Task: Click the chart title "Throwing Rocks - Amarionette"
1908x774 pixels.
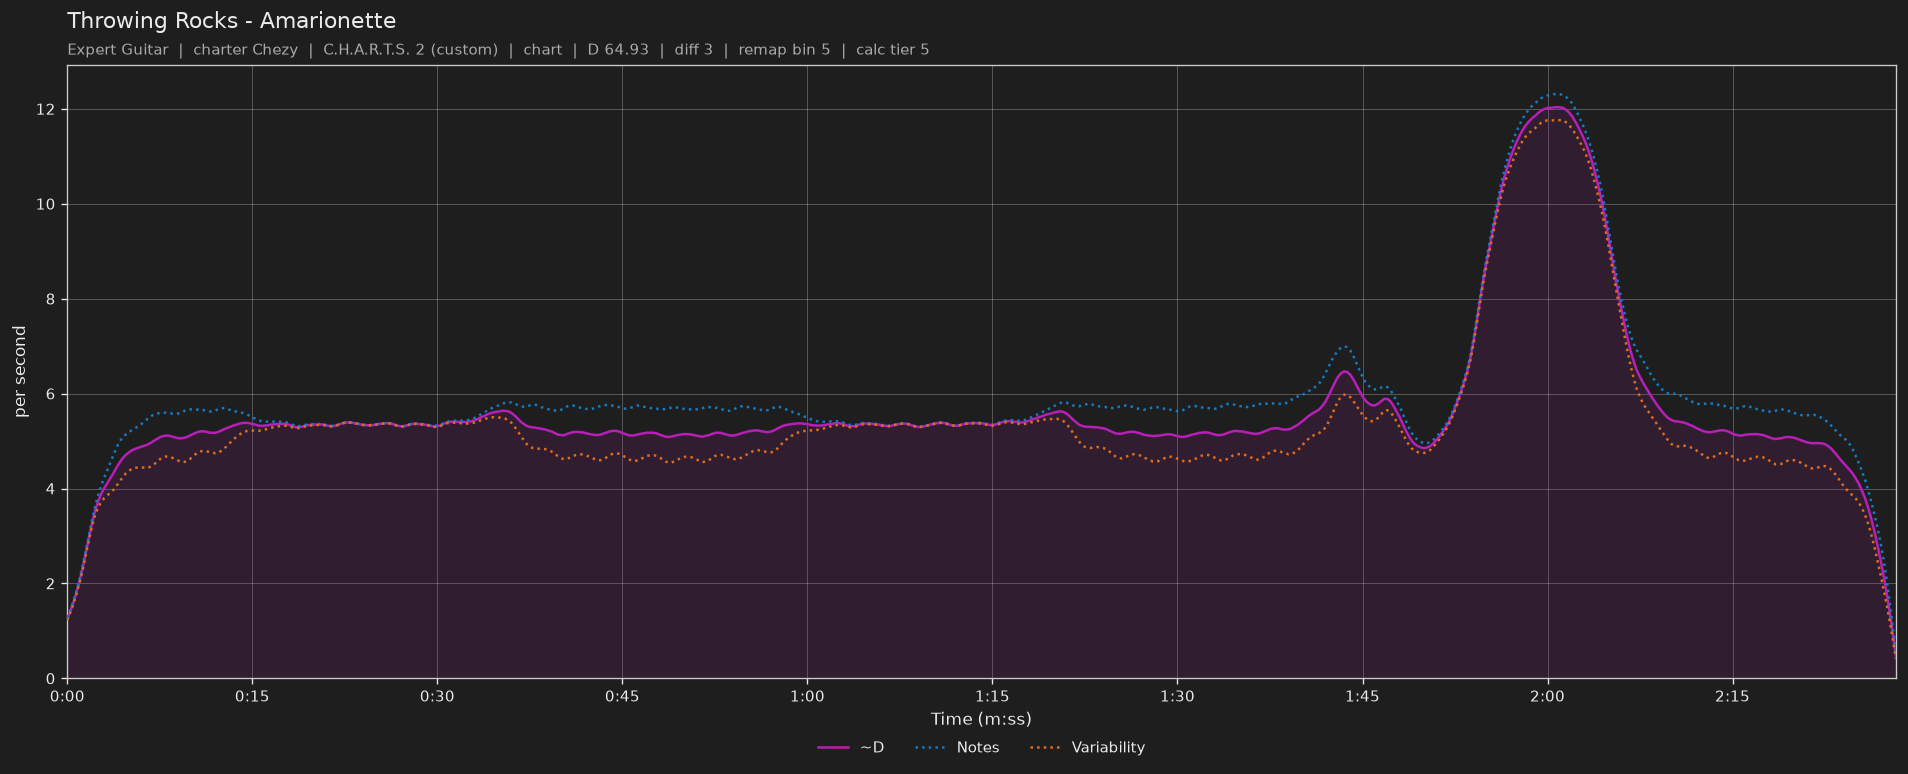Action: coord(231,20)
